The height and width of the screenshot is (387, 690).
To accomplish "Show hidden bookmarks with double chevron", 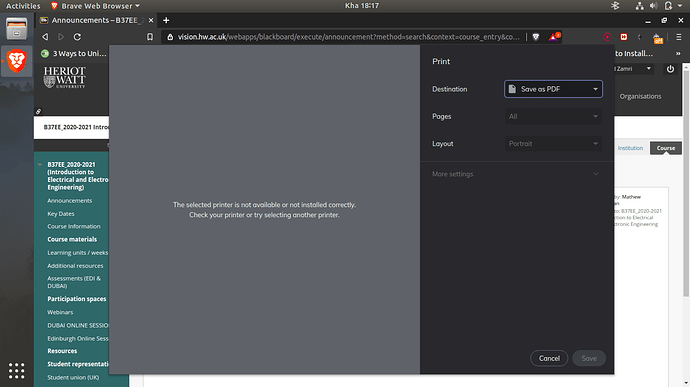I will pyautogui.click(x=678, y=54).
